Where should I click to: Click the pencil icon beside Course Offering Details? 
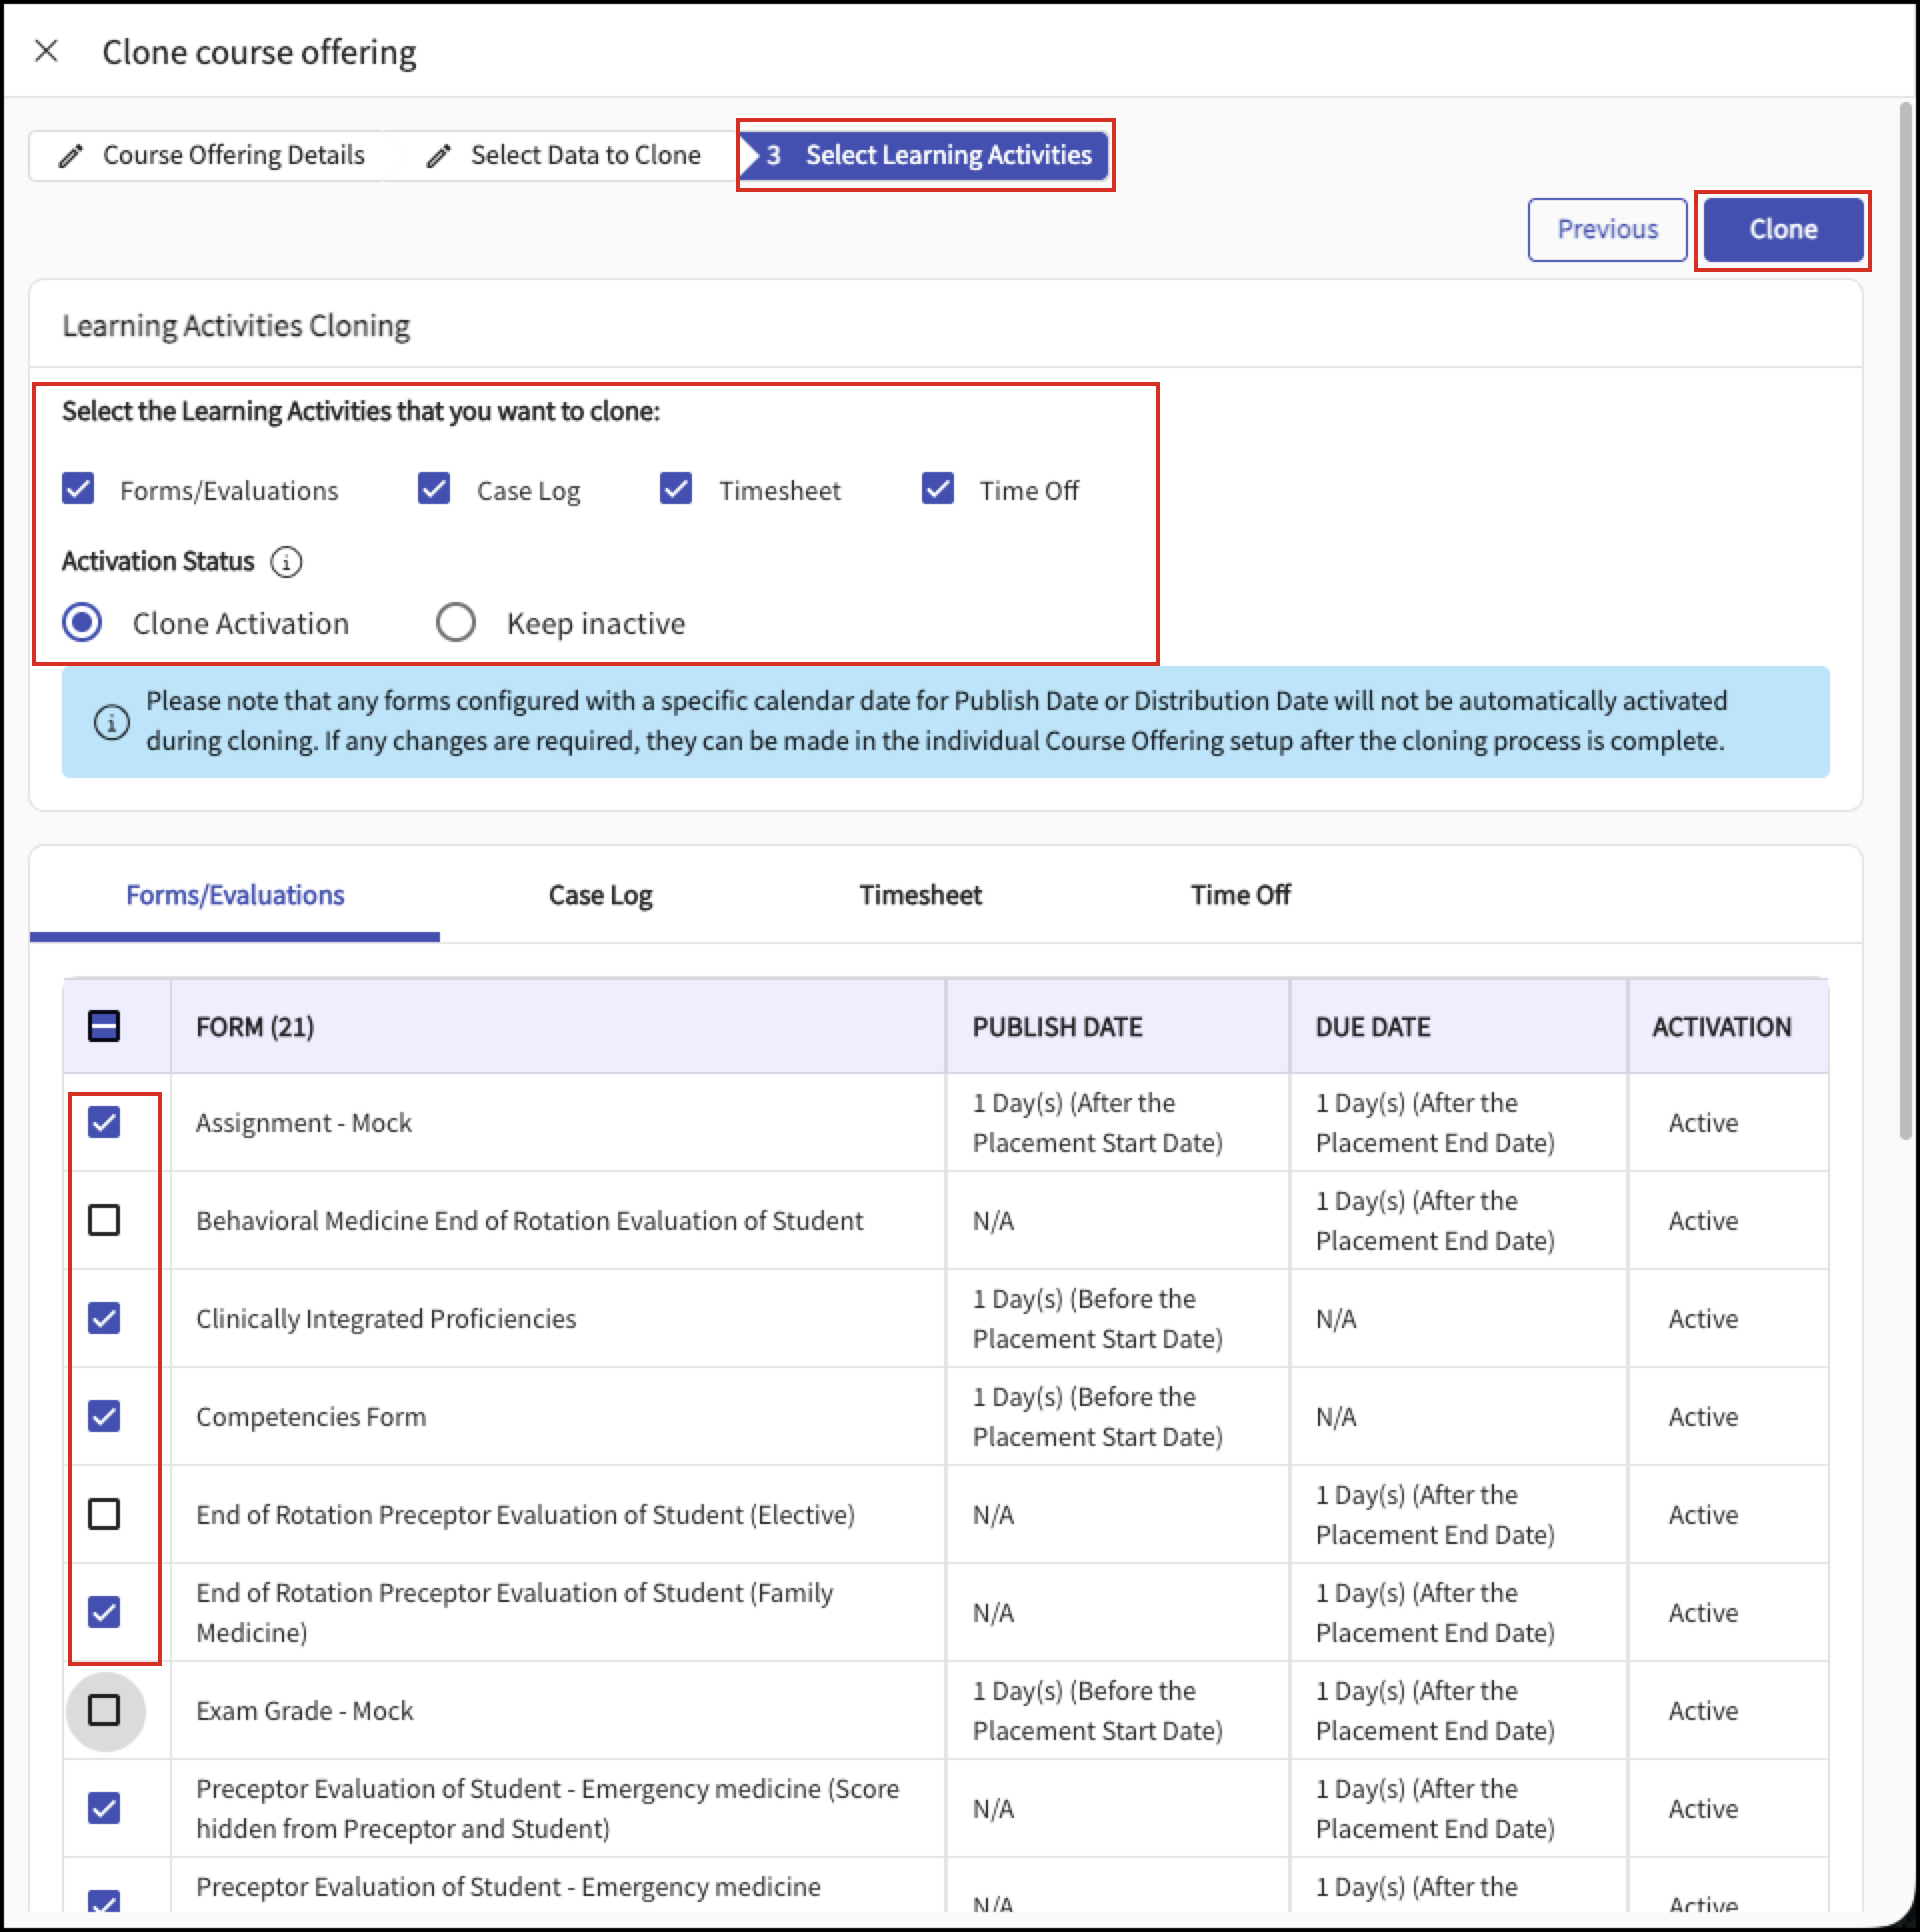[x=70, y=156]
